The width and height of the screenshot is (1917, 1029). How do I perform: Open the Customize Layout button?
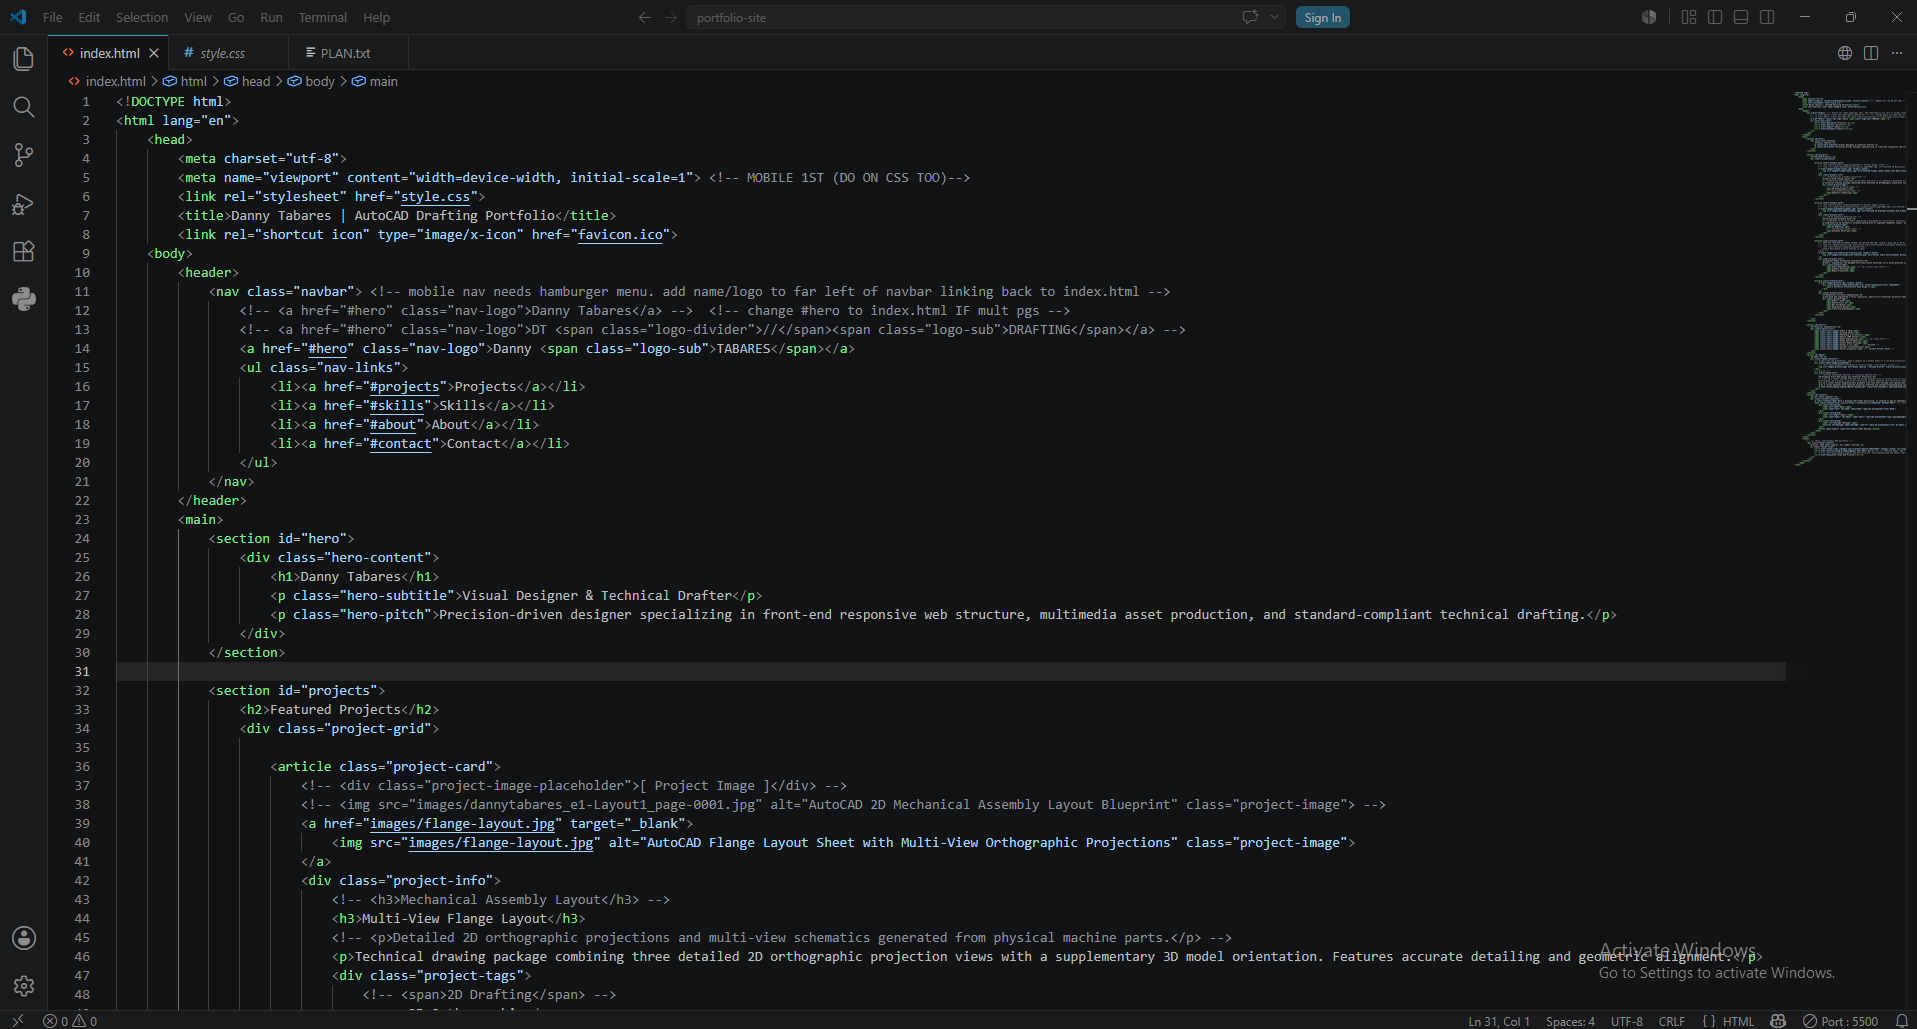click(1689, 17)
